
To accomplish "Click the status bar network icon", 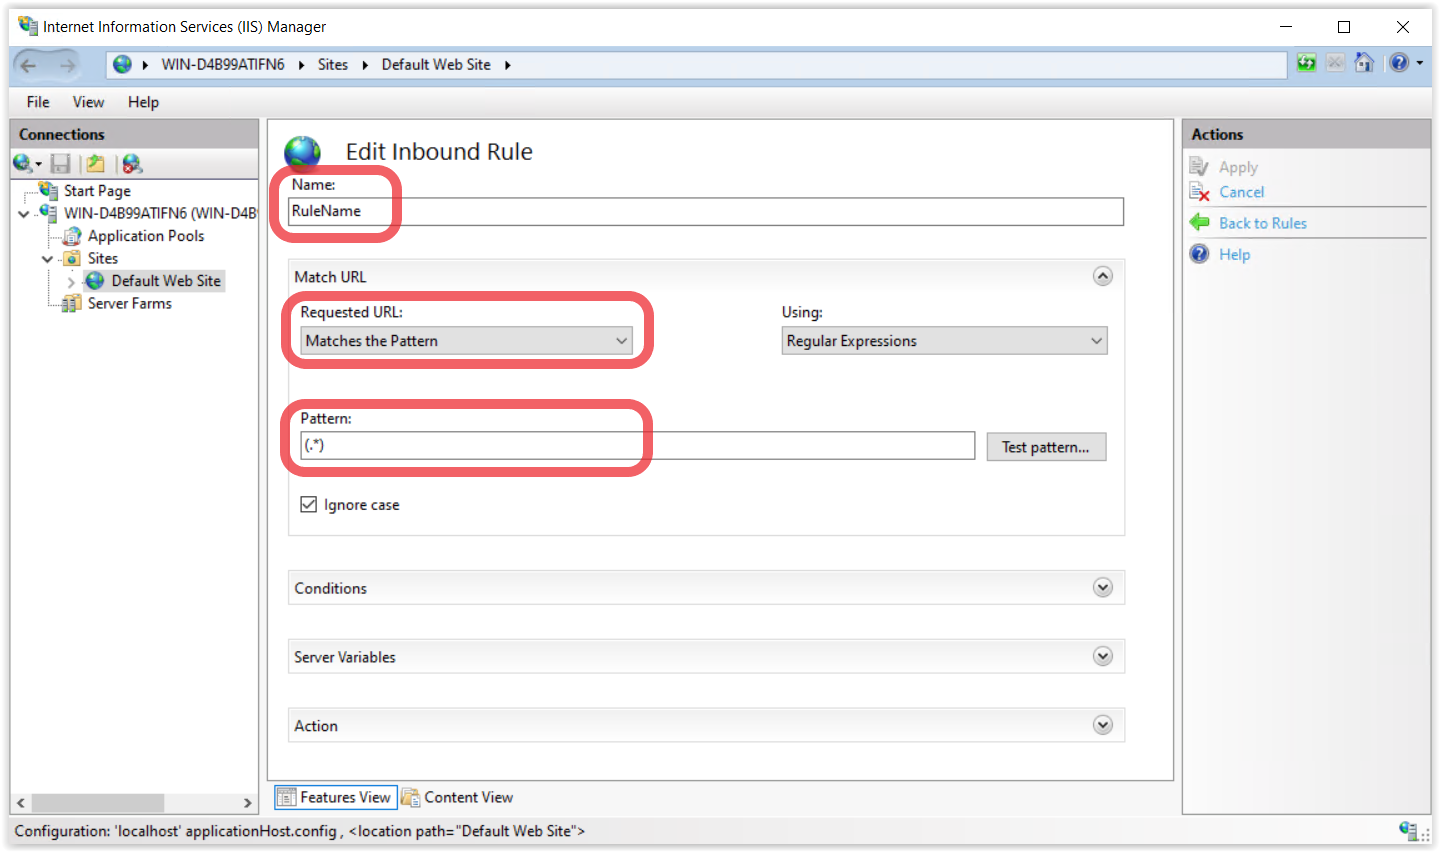I will (1409, 830).
